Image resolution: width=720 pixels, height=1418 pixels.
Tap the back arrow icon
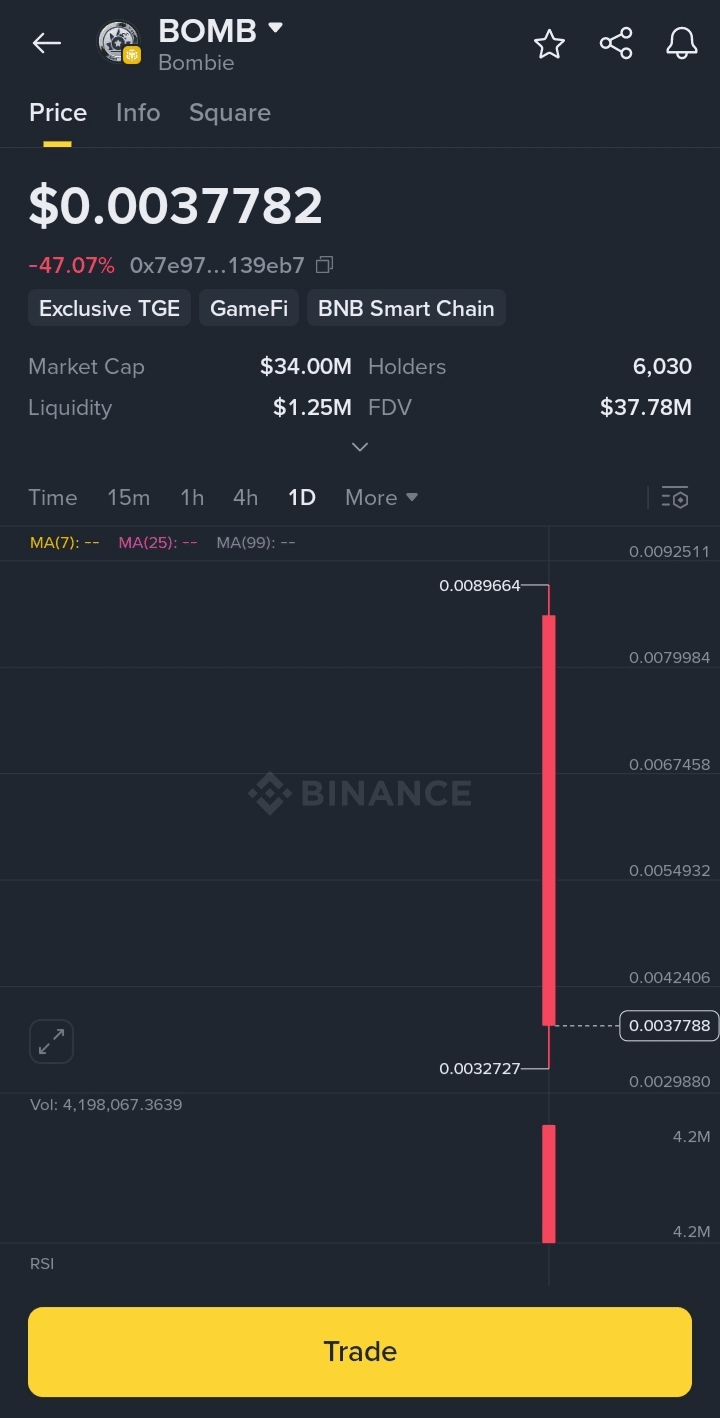pos(46,43)
